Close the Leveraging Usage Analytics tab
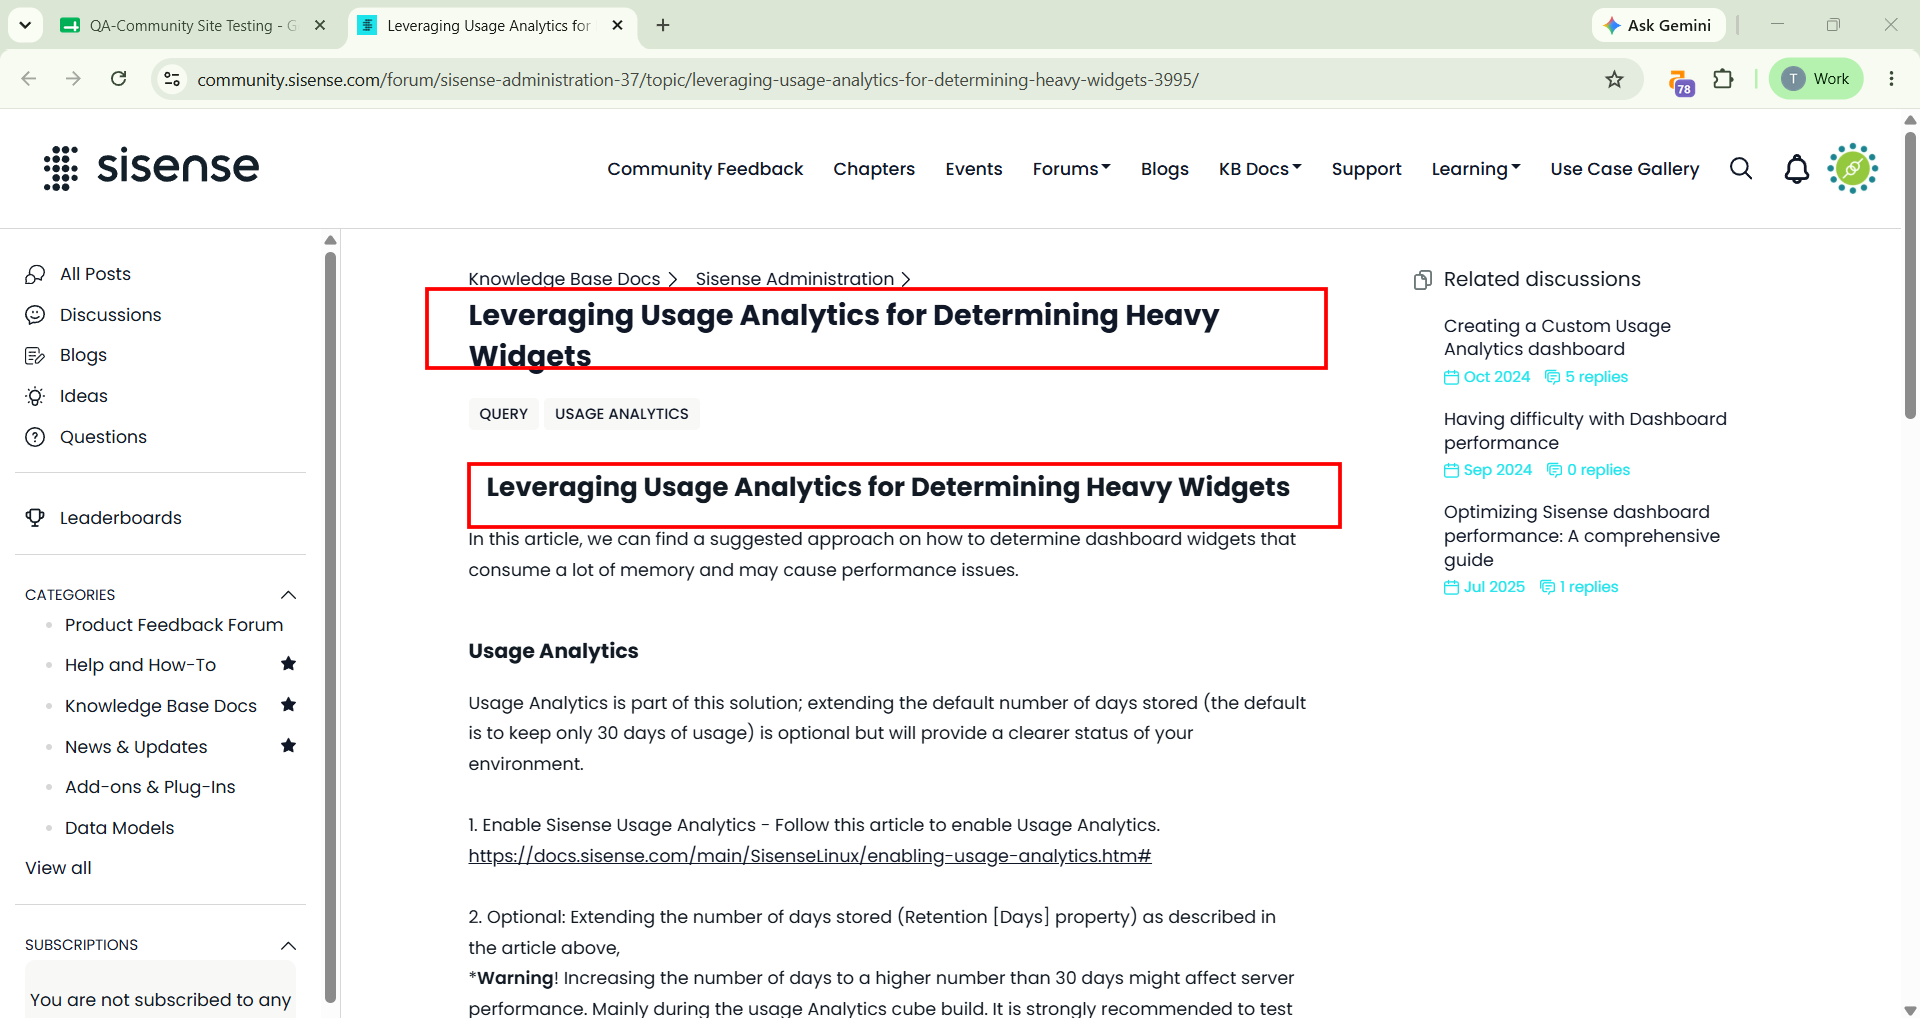The width and height of the screenshot is (1920, 1018). click(617, 25)
